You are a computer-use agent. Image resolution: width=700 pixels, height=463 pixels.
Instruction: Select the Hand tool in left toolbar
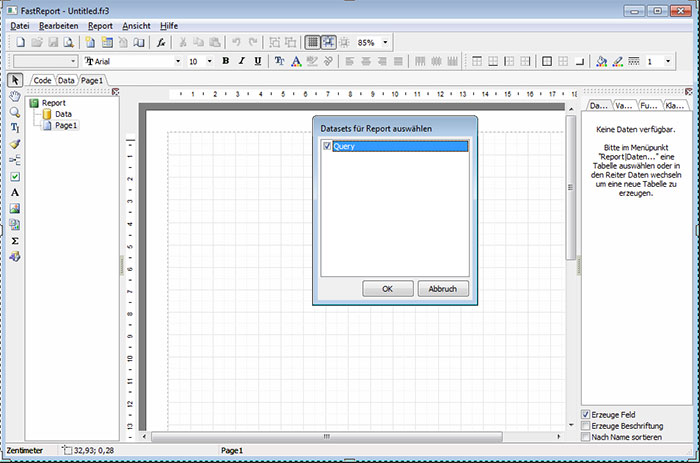[x=15, y=96]
